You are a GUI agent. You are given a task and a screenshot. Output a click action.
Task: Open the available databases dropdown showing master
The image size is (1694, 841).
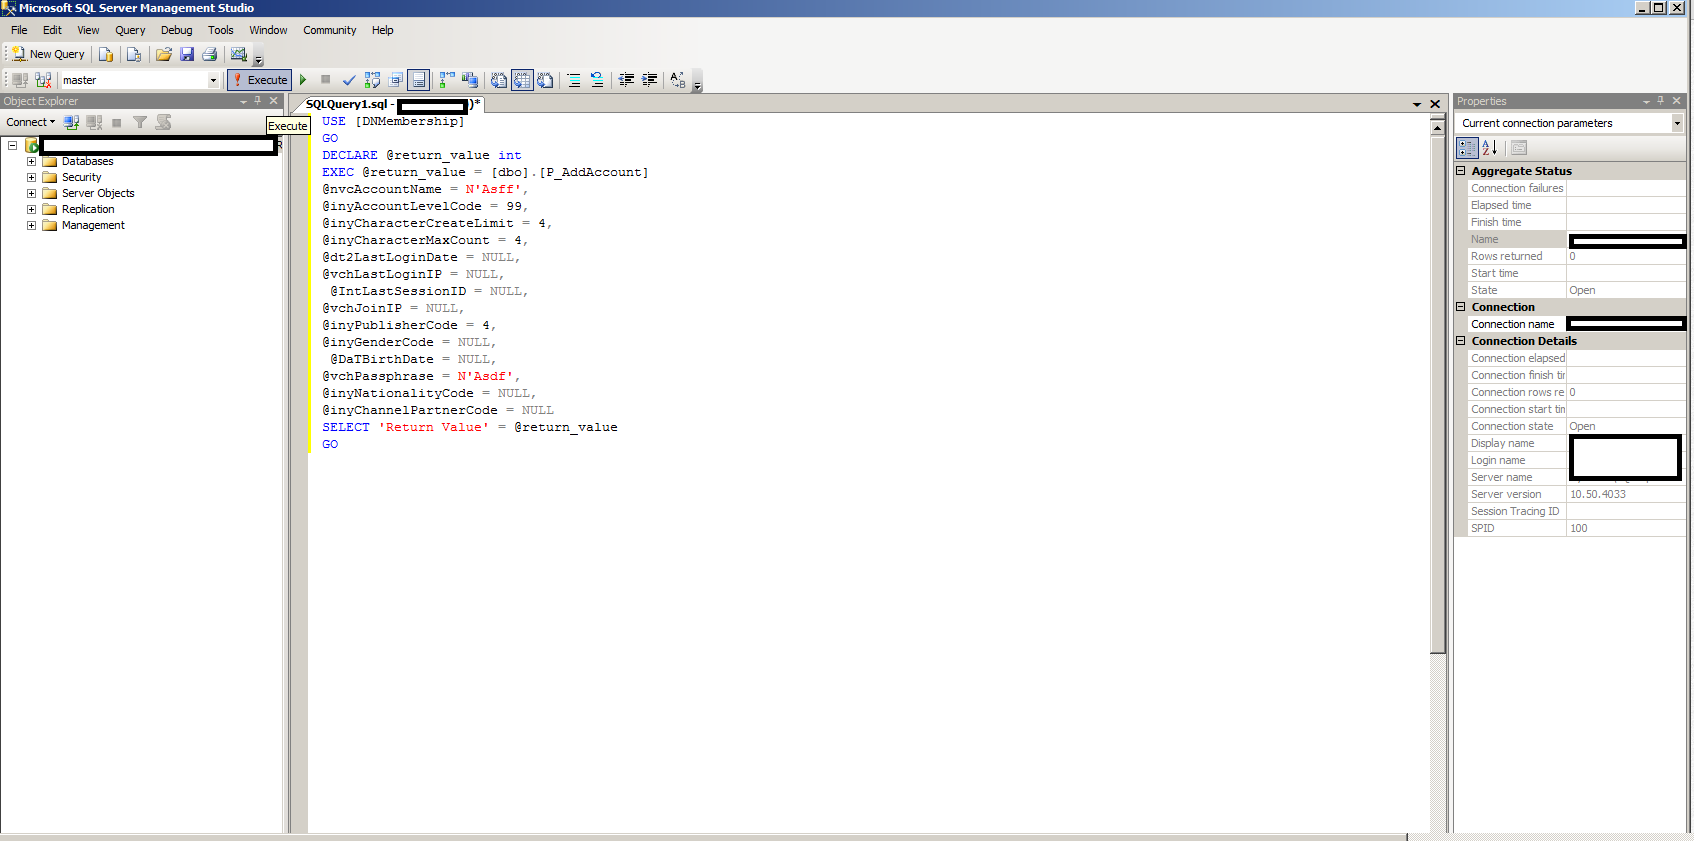pyautogui.click(x=213, y=80)
